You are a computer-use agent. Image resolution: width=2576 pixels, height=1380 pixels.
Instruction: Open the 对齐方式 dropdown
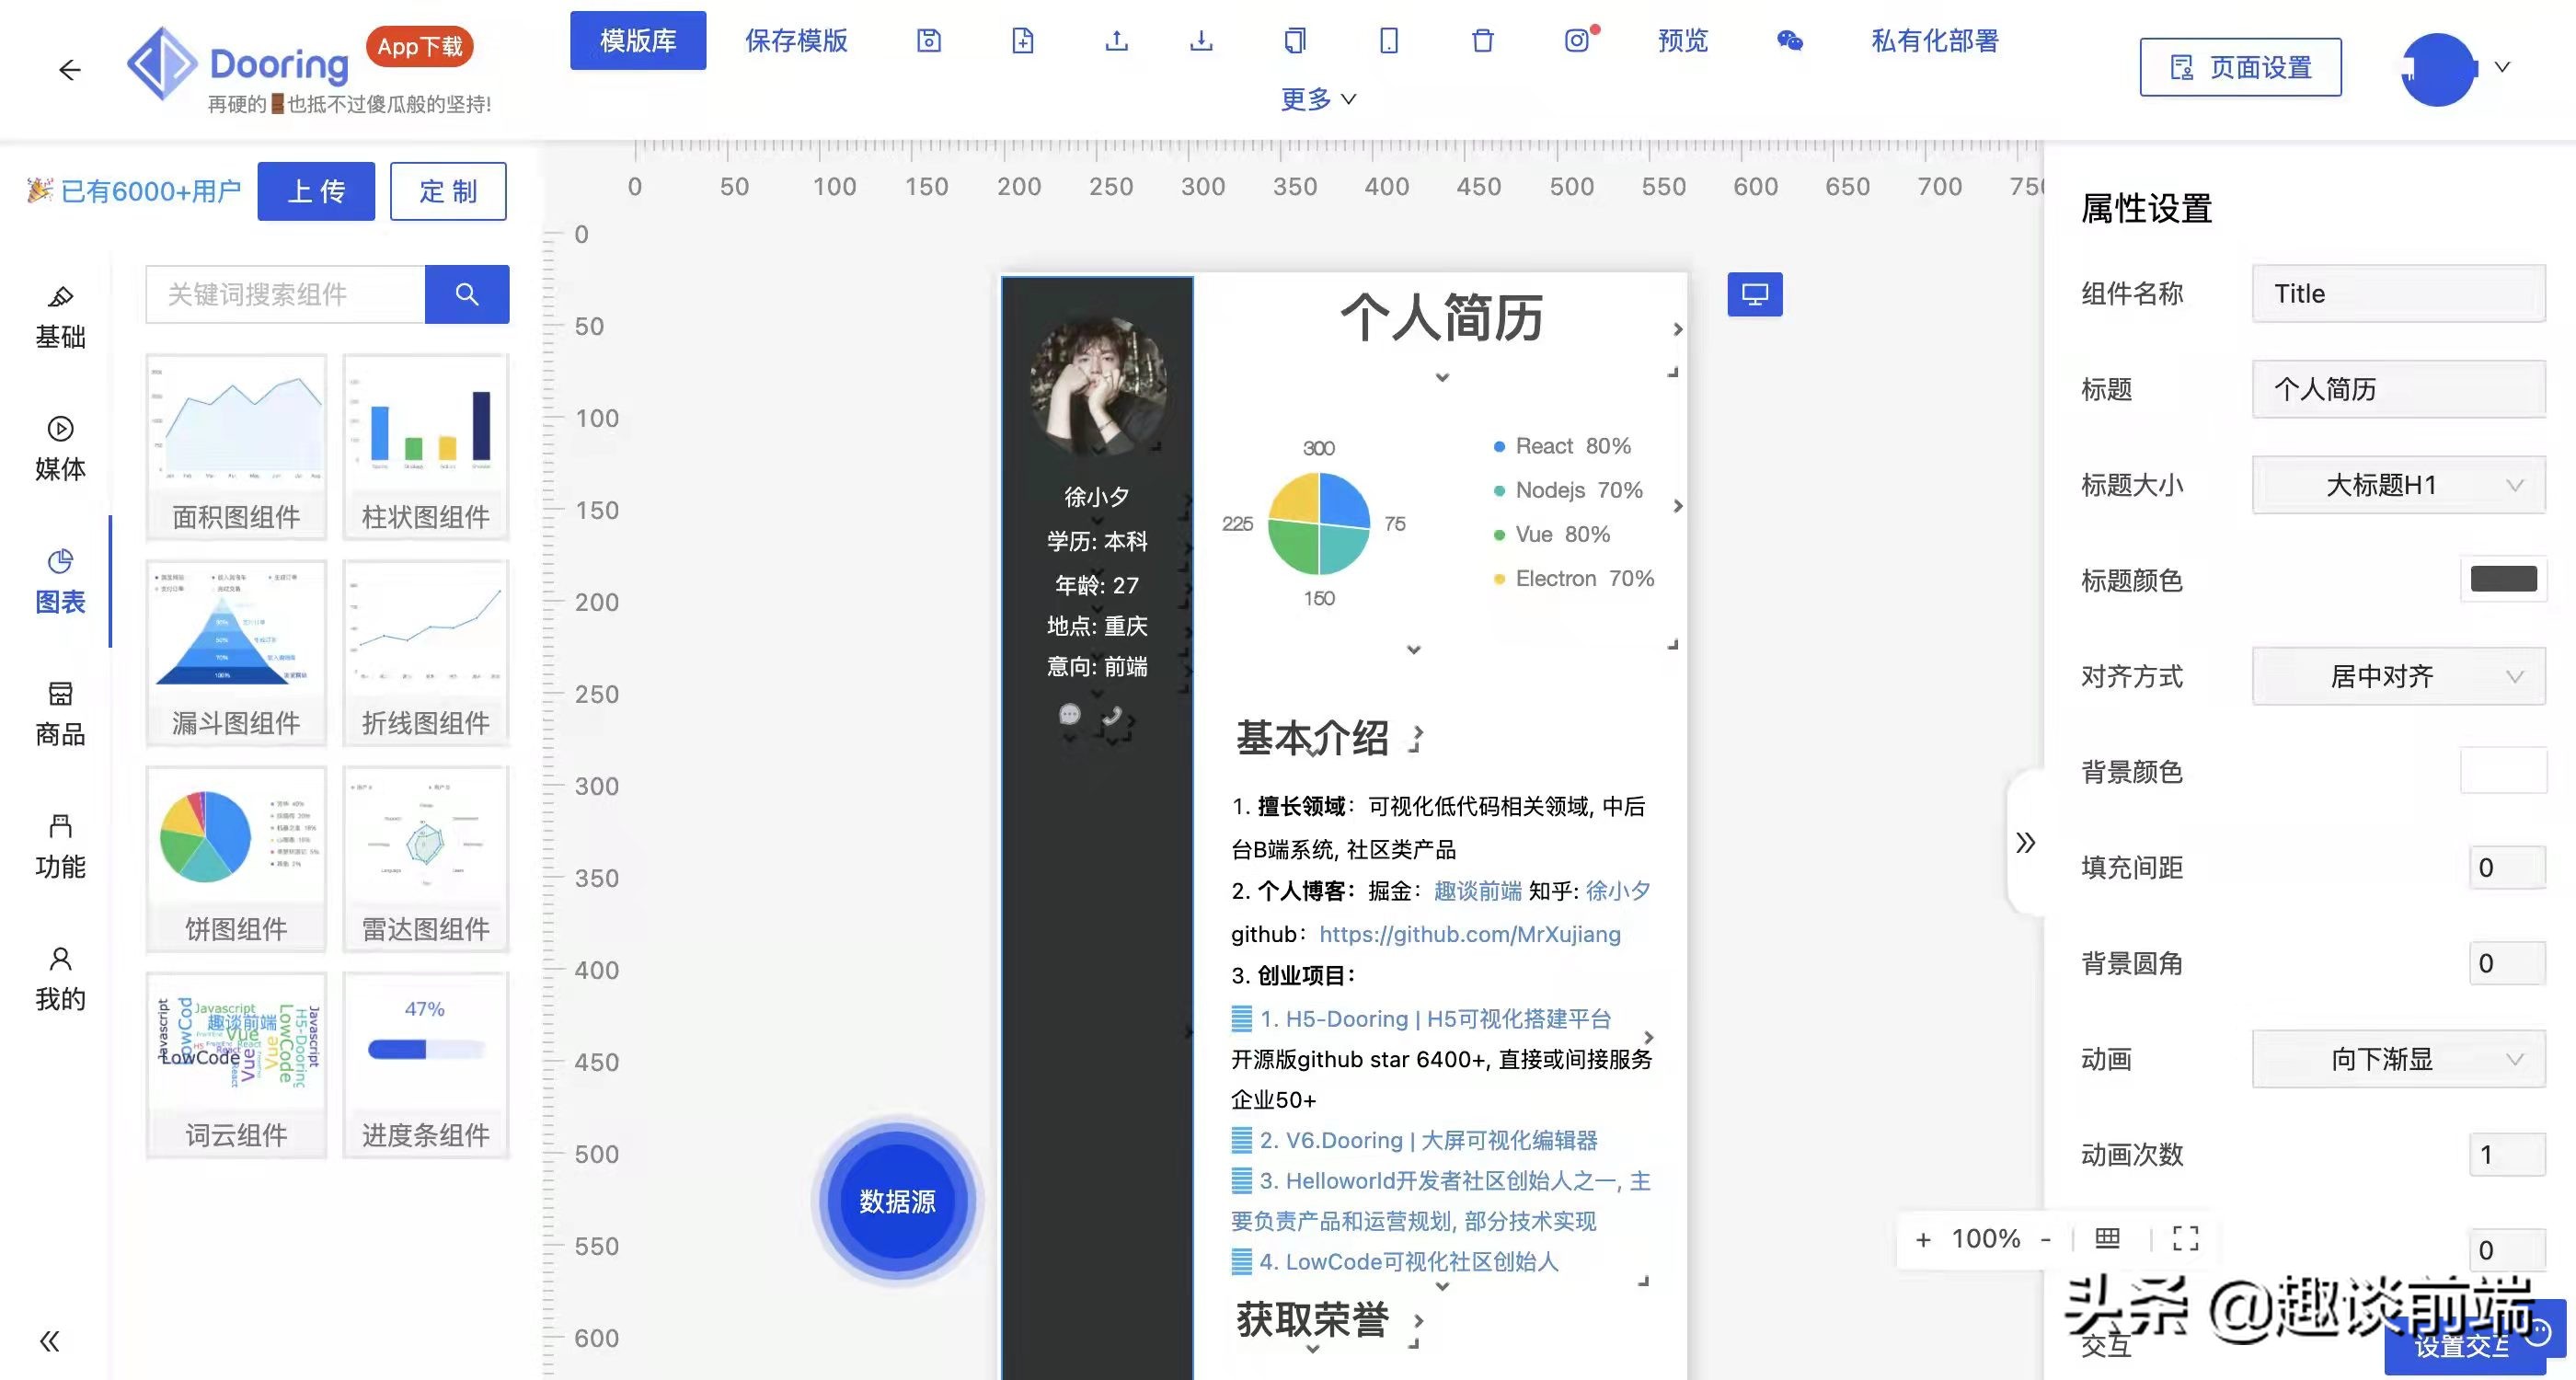(2398, 676)
